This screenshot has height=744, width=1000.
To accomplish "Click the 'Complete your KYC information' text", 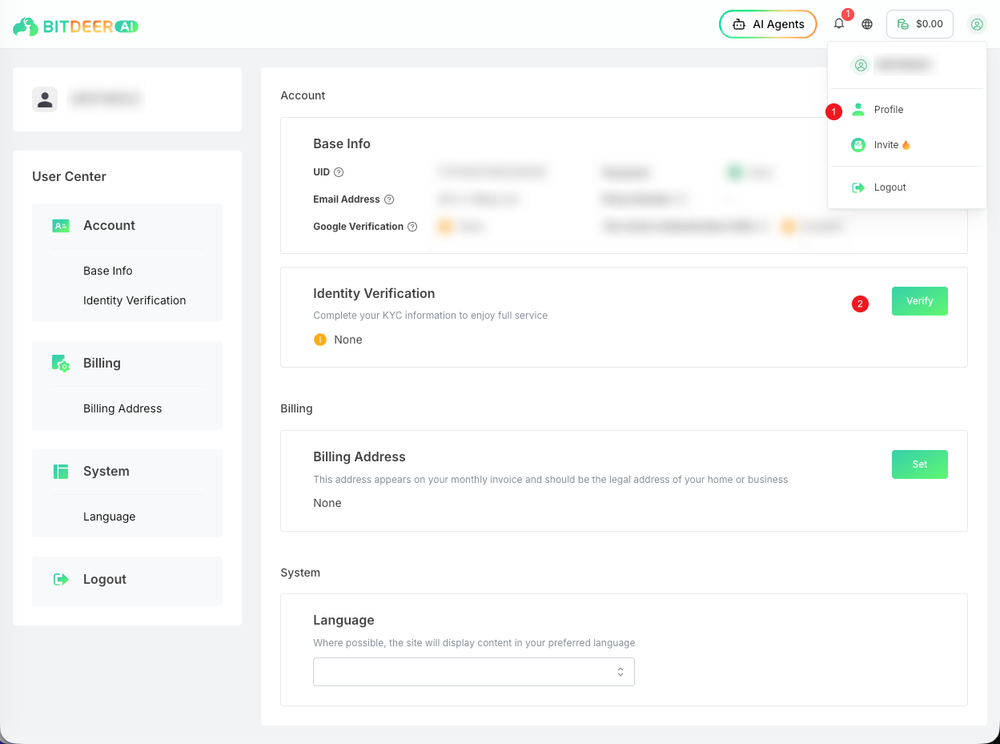I will 430,316.
